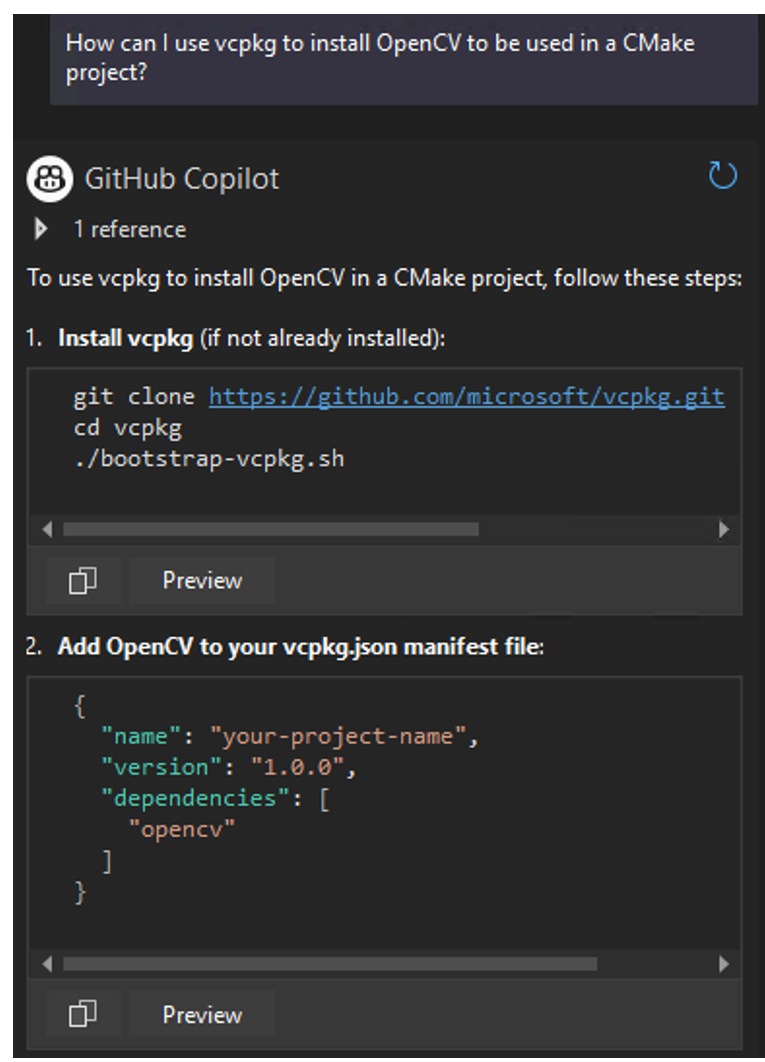Open the "1 reference" label
The image size is (765, 1062).
click(129, 229)
